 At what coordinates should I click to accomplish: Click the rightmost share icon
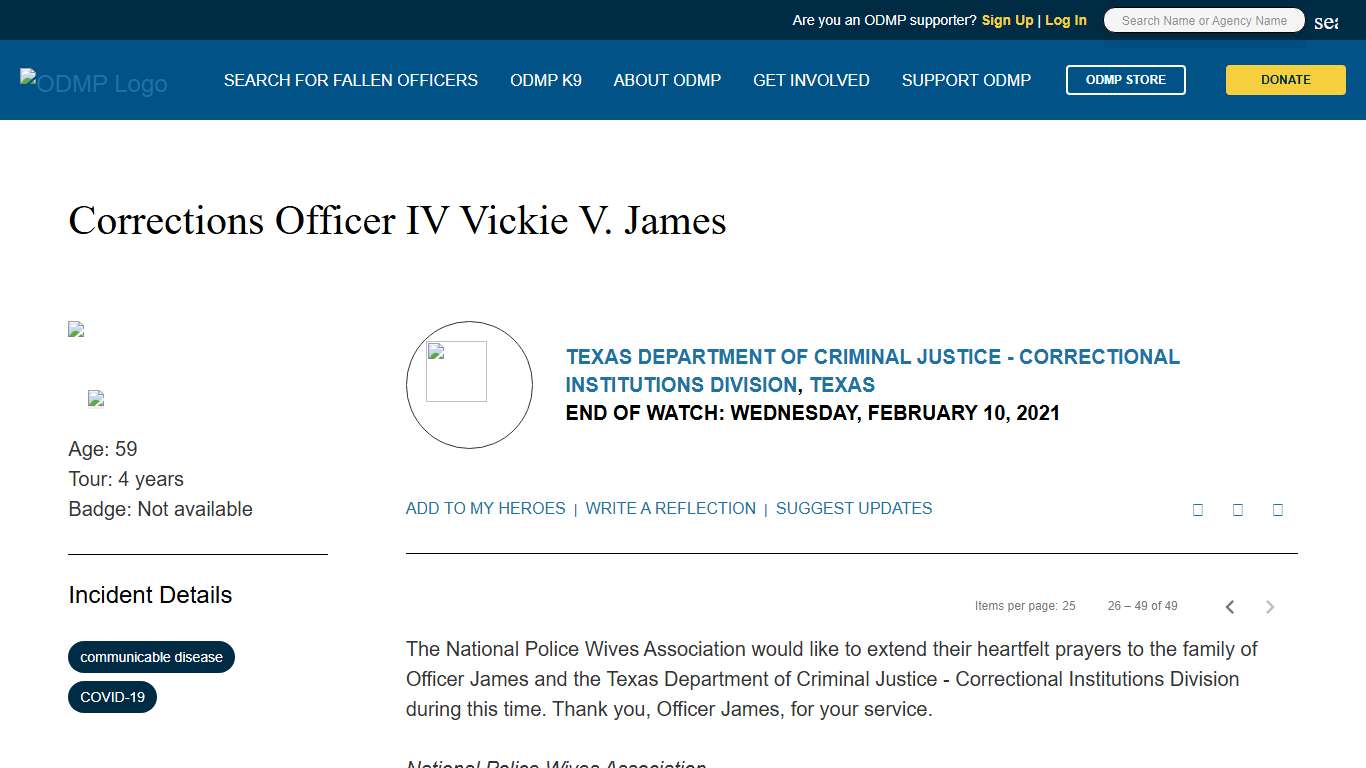(1277, 510)
